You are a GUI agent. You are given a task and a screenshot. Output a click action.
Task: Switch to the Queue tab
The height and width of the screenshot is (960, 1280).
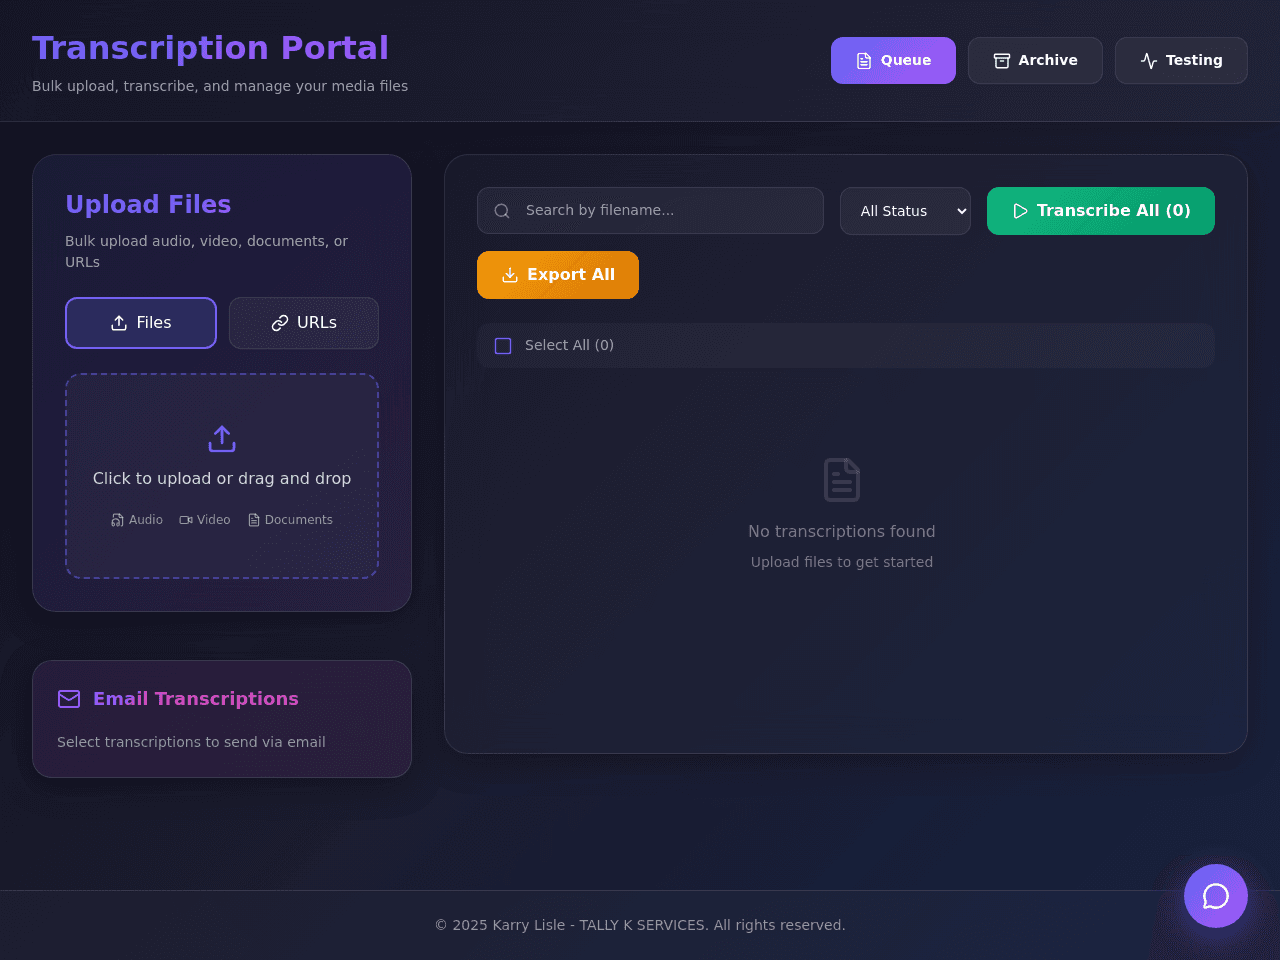[893, 60]
